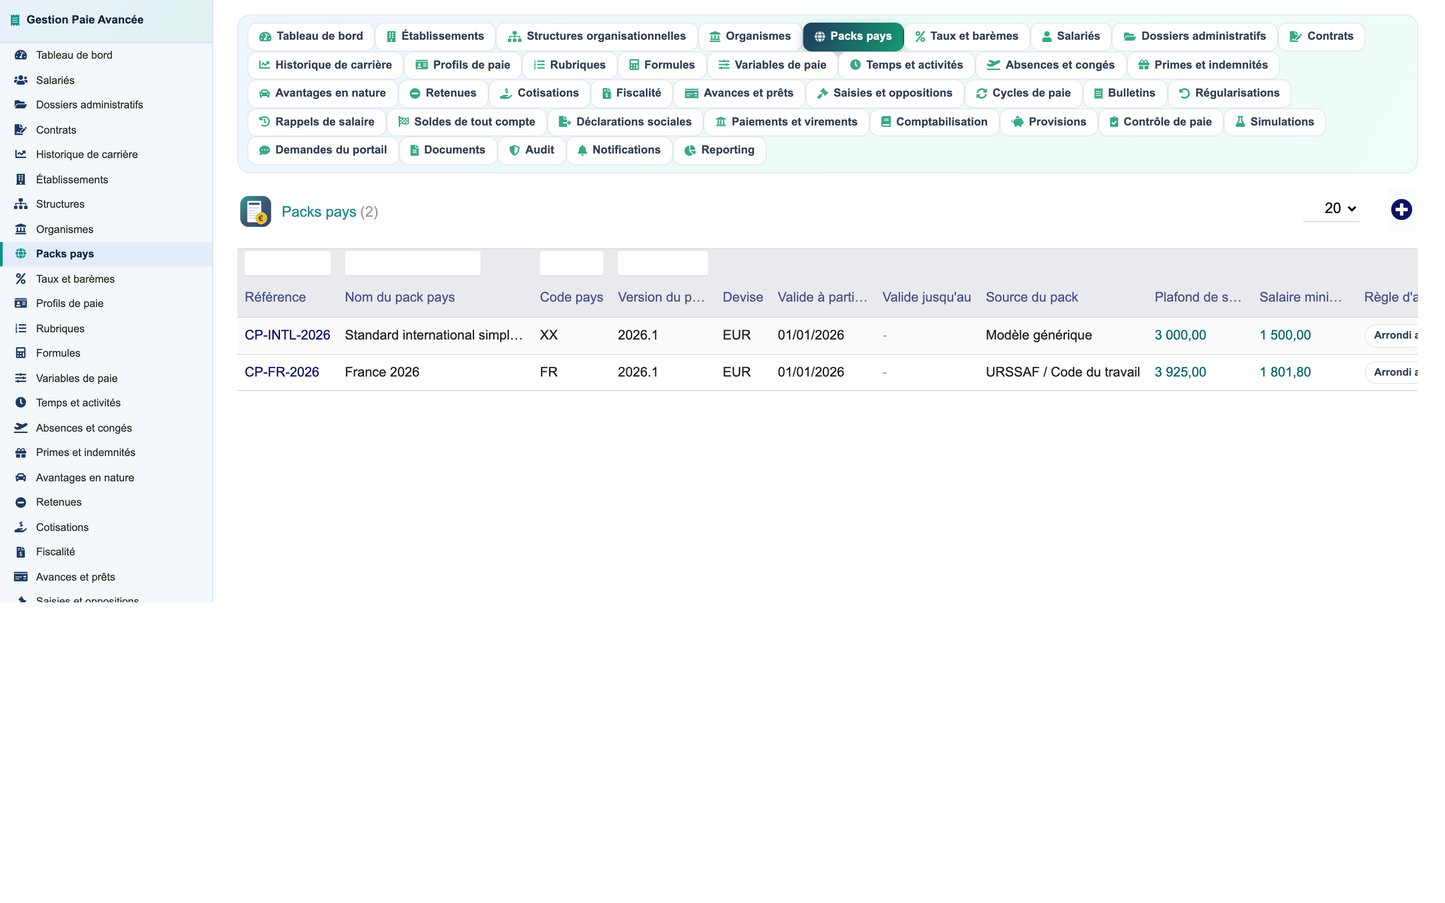Switch to the Taux et barèmes tab
The height and width of the screenshot is (903, 1445).
966,37
